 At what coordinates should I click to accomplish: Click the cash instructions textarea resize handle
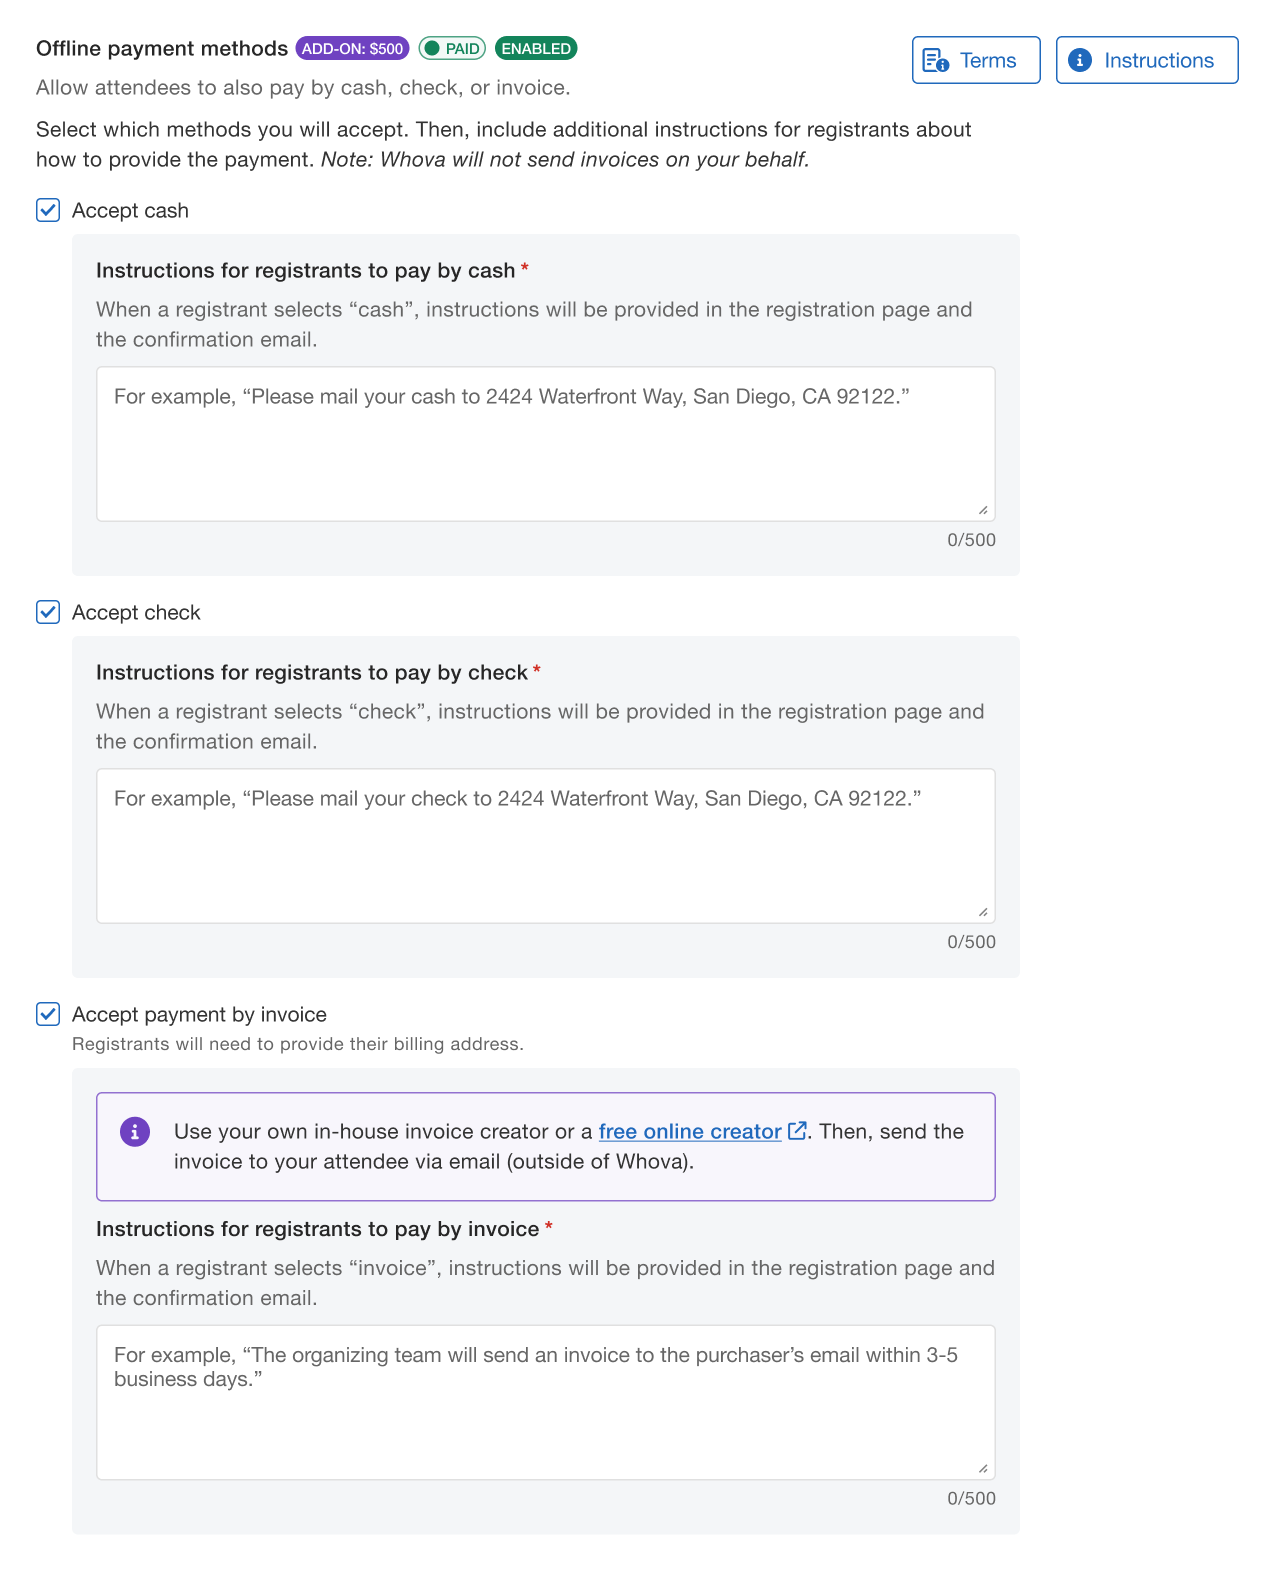983,510
